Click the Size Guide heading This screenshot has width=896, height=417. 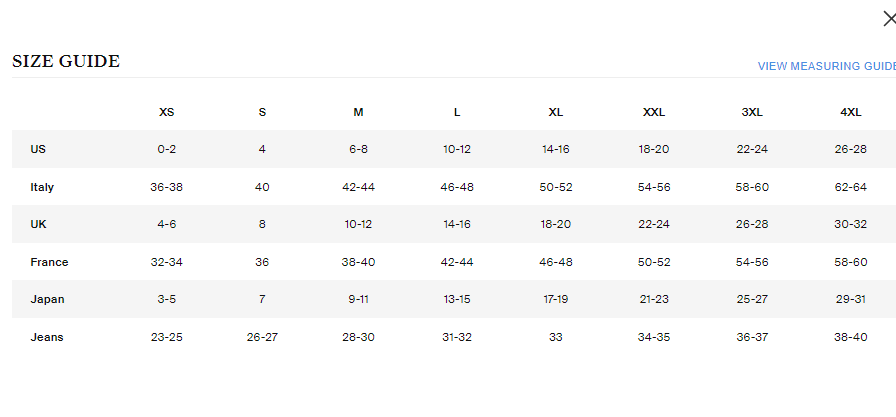click(66, 62)
